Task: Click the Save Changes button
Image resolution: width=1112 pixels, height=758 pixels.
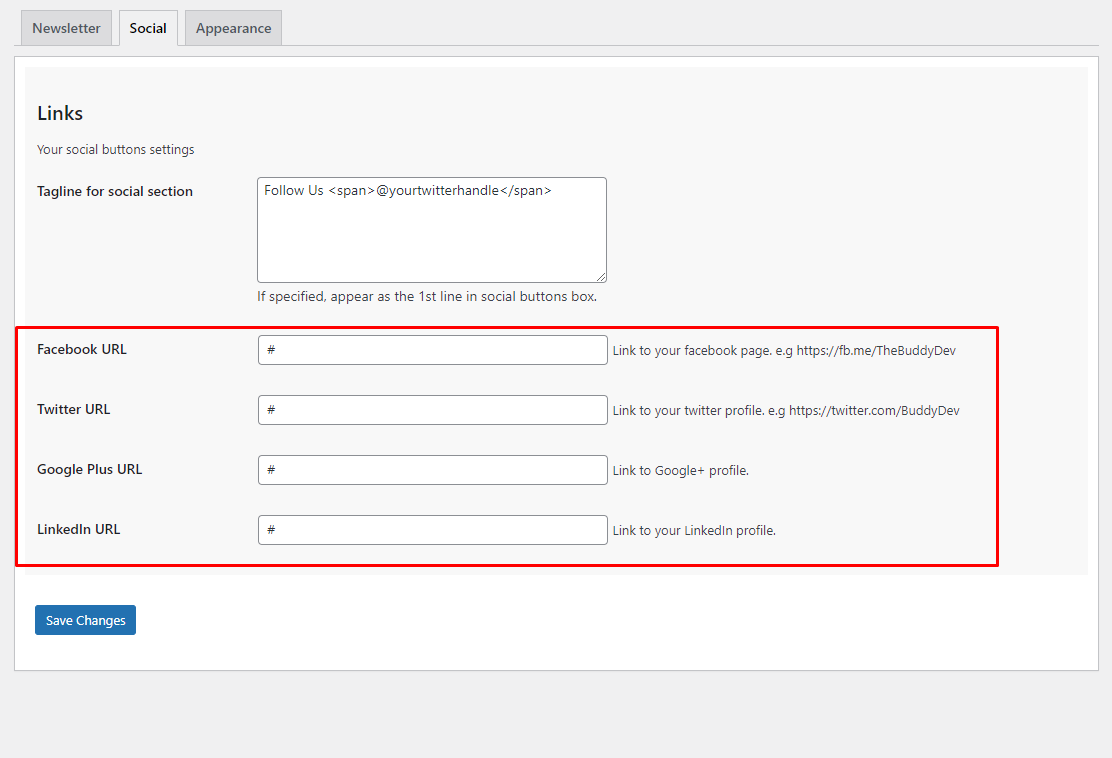Action: (x=85, y=620)
